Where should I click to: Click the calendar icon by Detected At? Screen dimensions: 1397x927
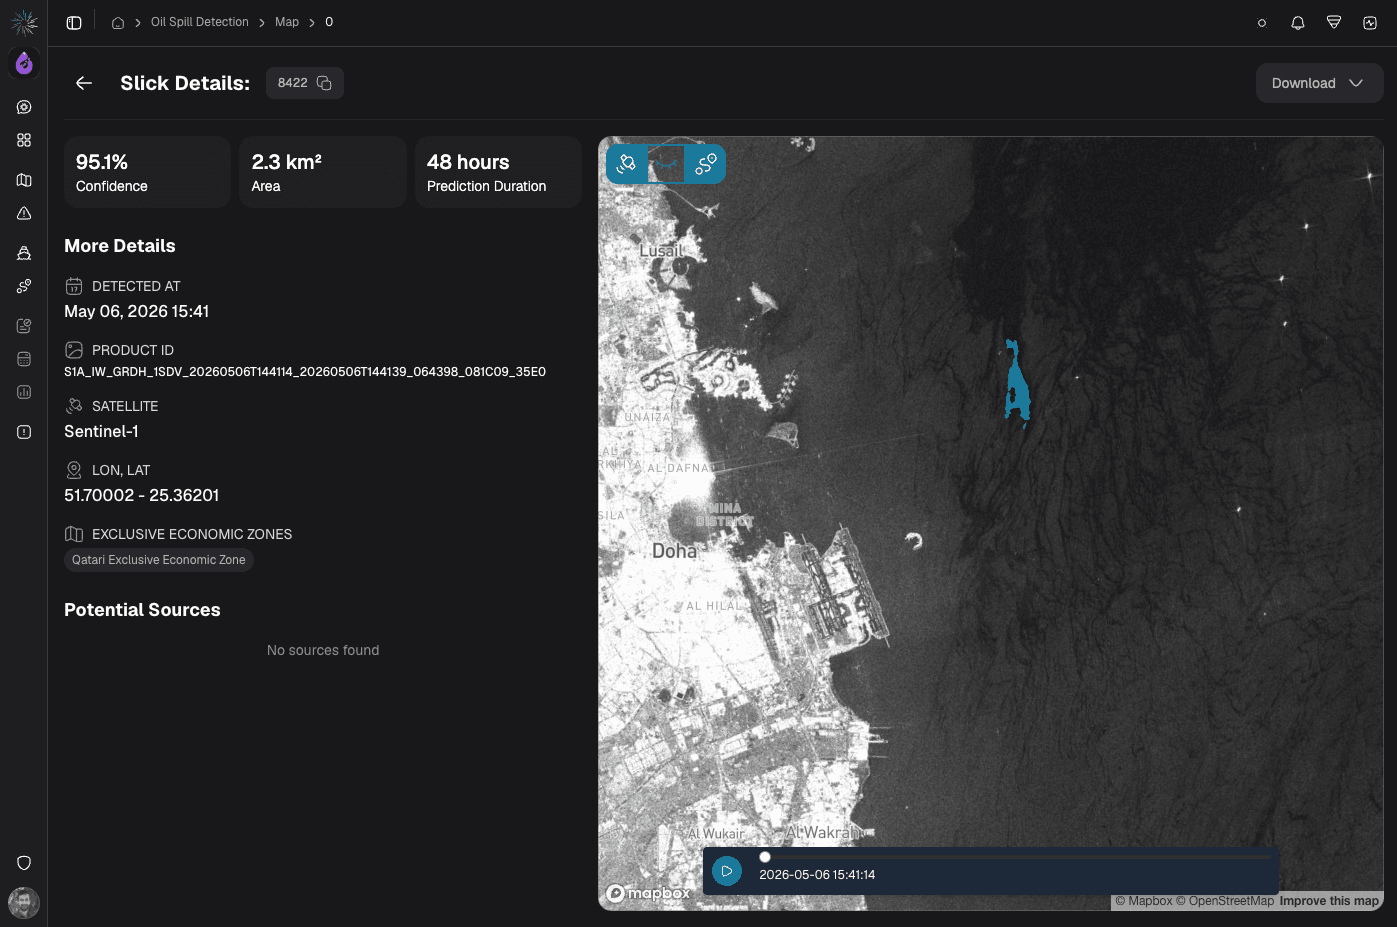[x=74, y=286]
